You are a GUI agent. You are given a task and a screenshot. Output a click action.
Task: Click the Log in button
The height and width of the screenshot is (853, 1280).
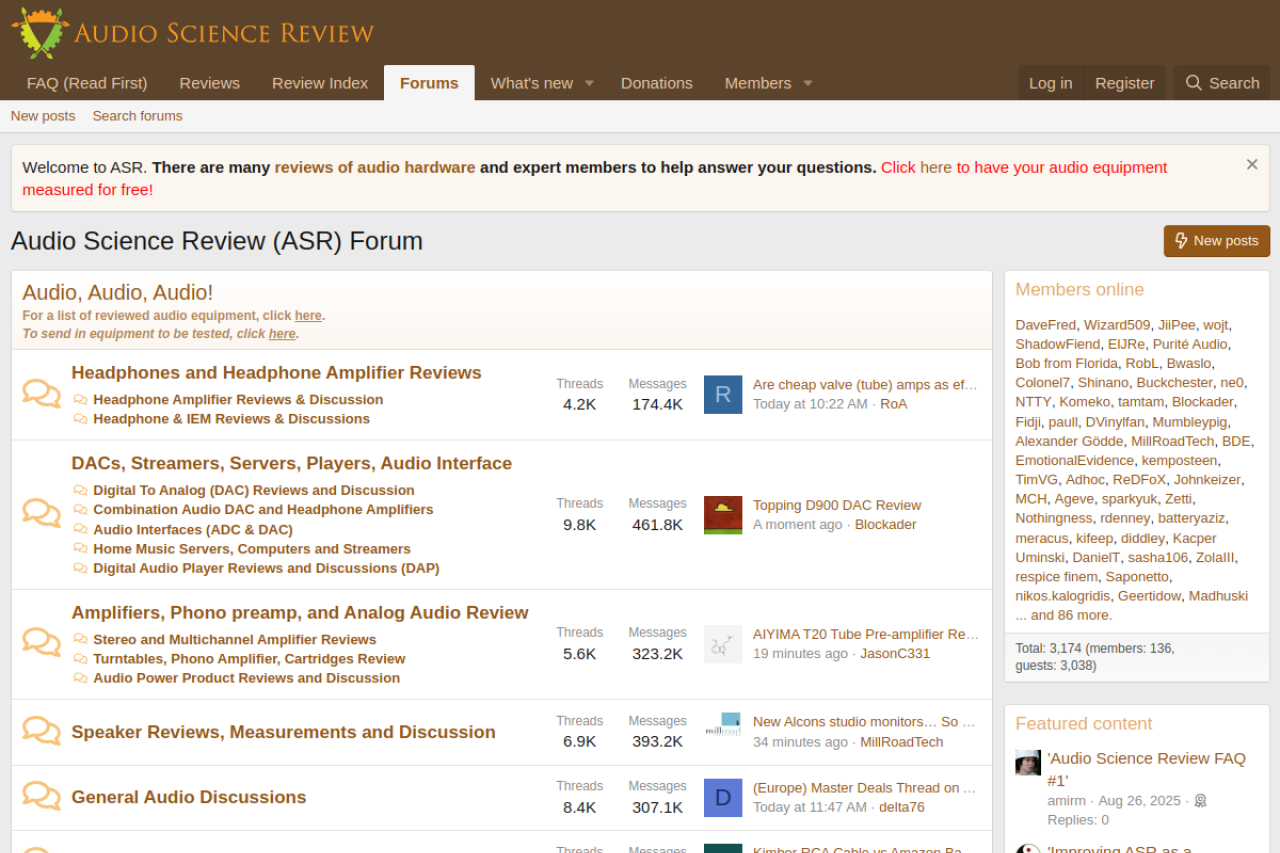(1050, 83)
